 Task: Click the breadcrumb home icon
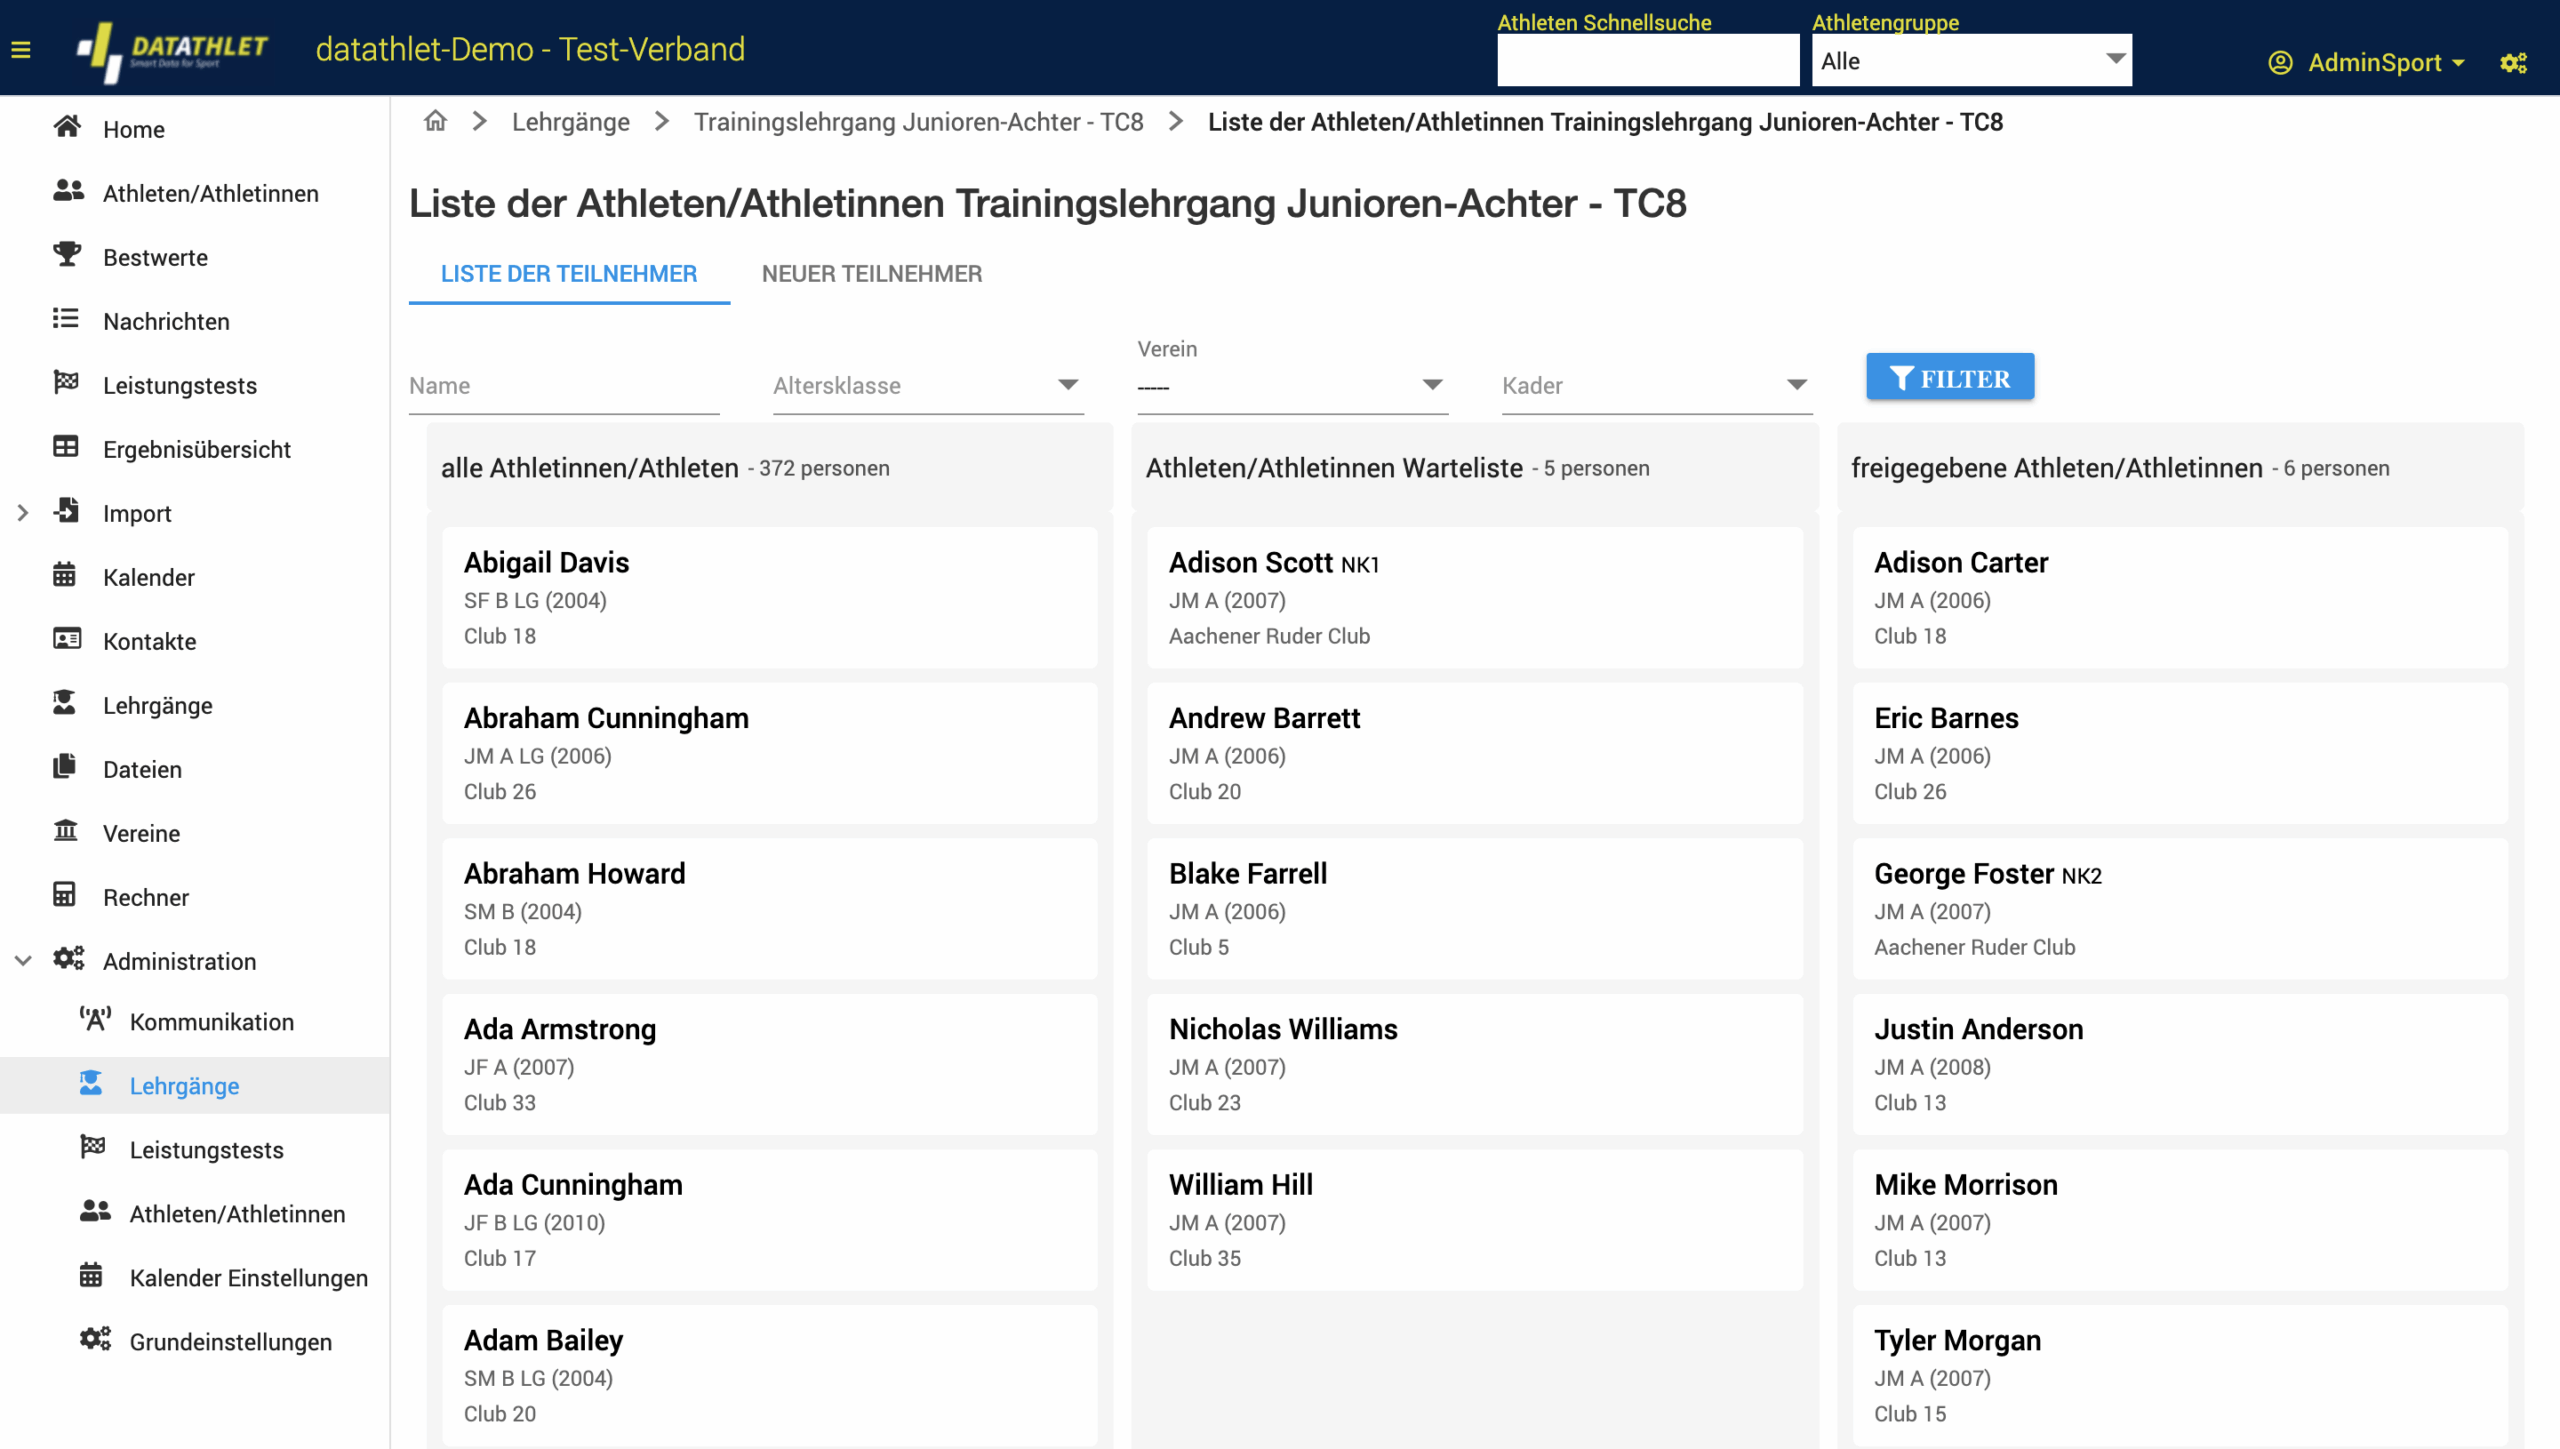click(x=435, y=122)
